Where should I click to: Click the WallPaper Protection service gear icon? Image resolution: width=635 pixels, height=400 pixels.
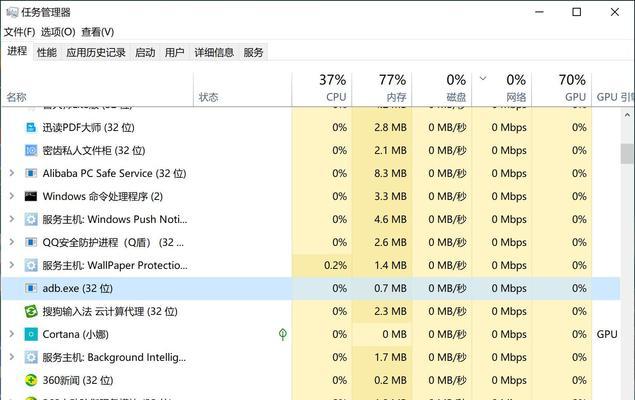point(31,266)
